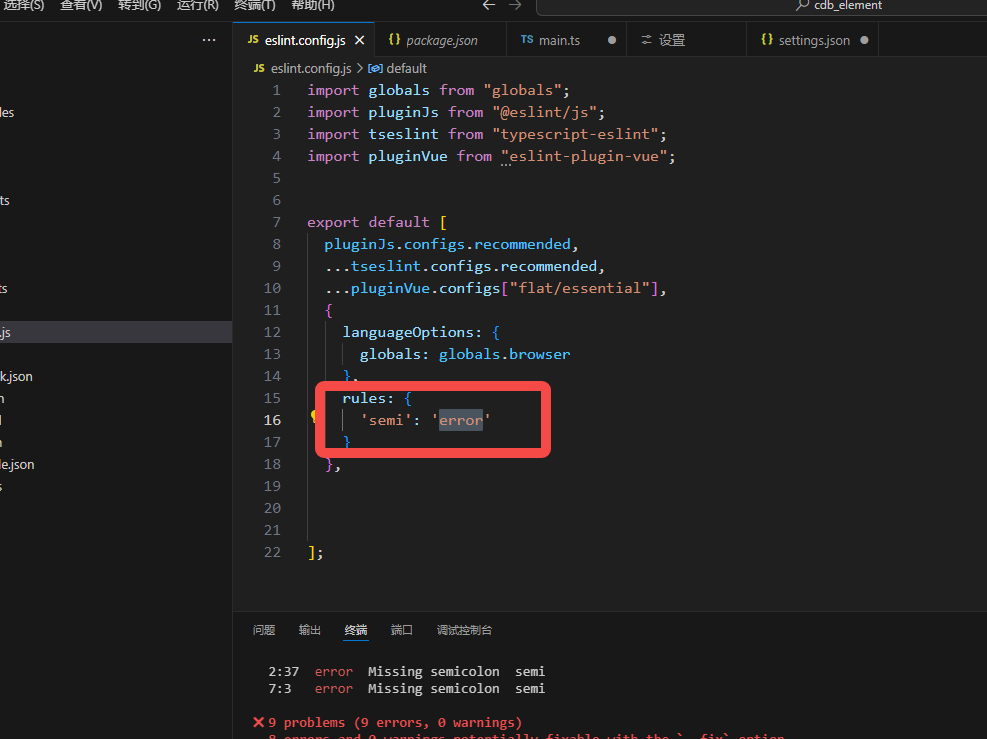Open the 帮助(H) menu

[x=313, y=6]
